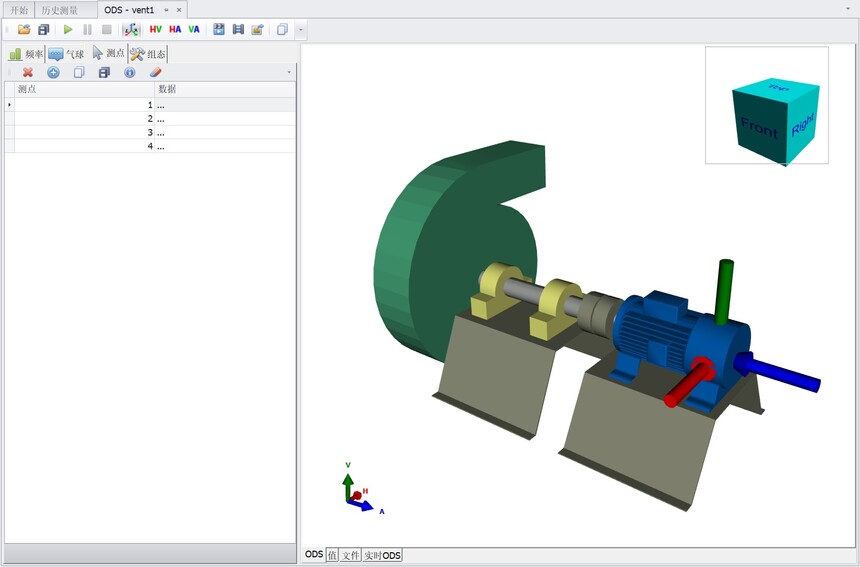Viewport: 860px width, 567px height.
Task: Click the film strip icon in toolbar
Action: (238, 30)
